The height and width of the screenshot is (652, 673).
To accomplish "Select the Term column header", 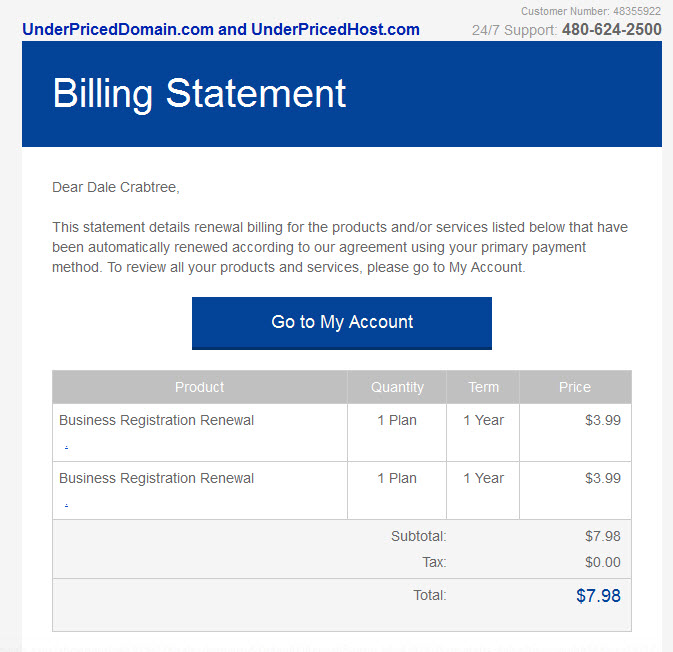I will click(x=483, y=387).
